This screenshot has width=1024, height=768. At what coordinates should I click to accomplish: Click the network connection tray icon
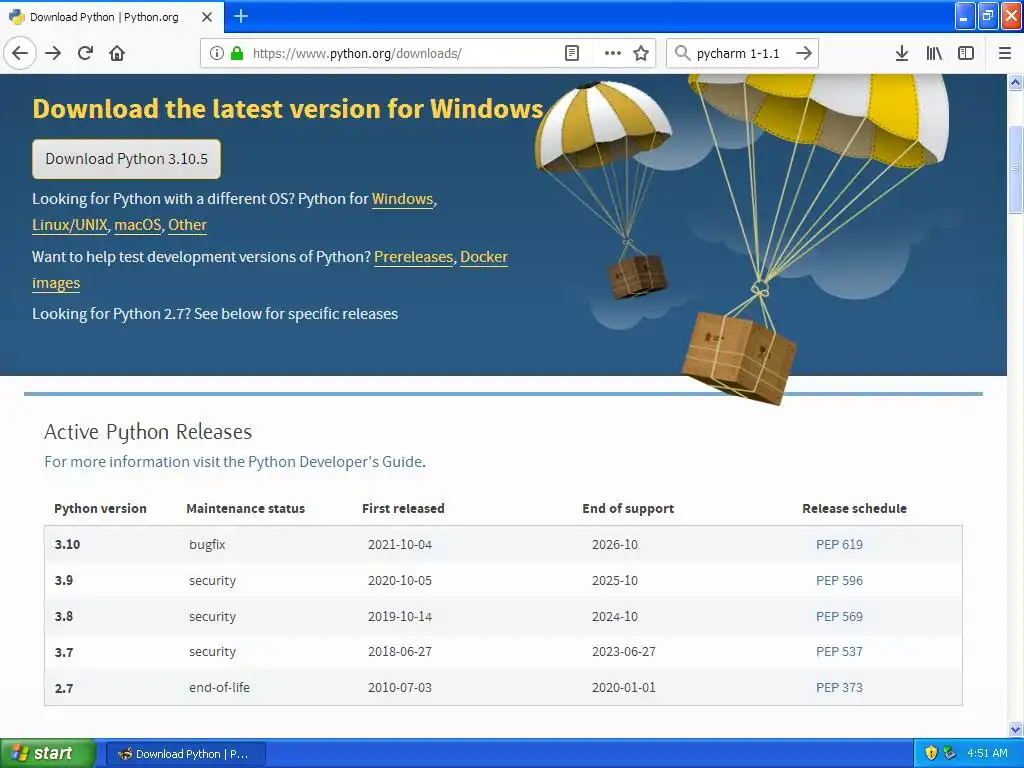(950, 754)
